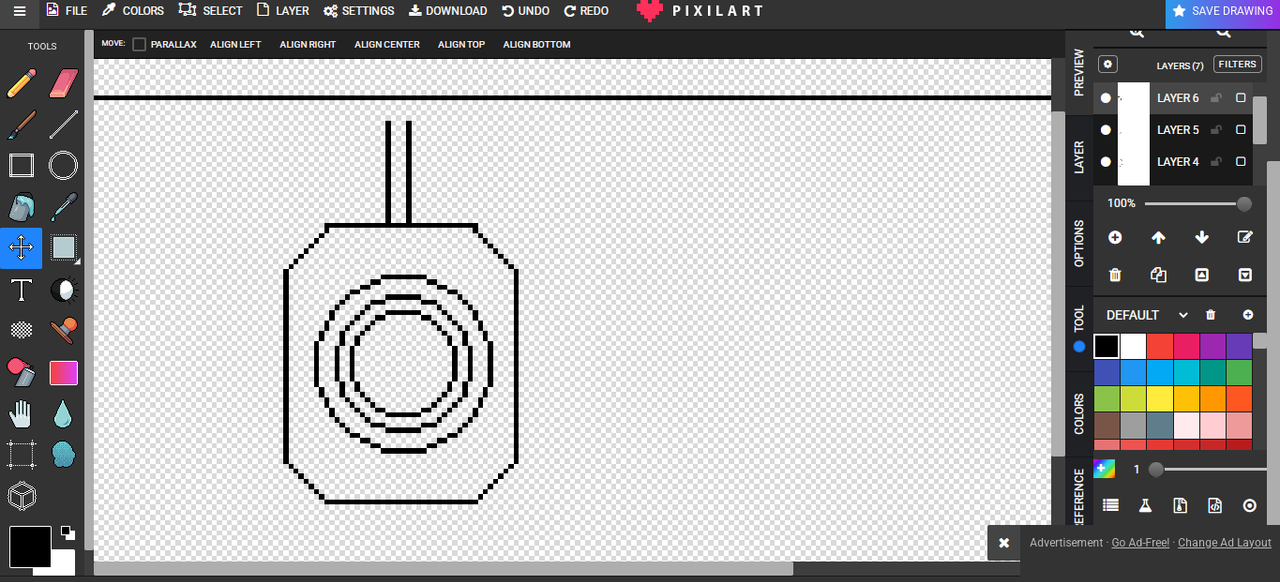The image size is (1280, 582).
Task: Edit the selected layer
Action: tap(1245, 237)
